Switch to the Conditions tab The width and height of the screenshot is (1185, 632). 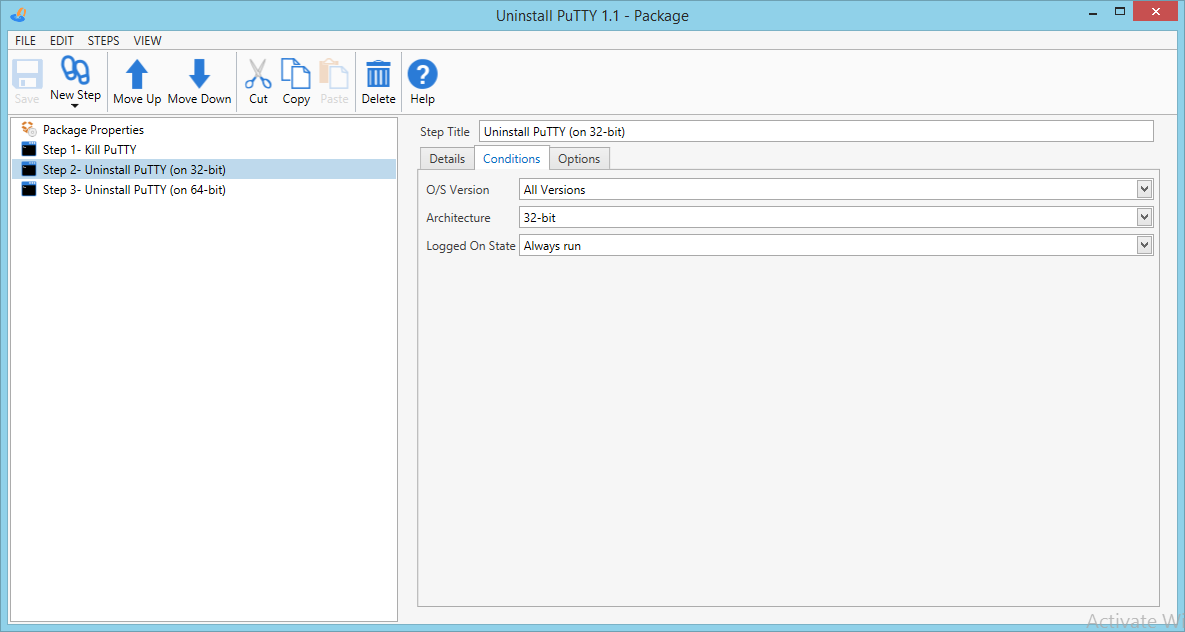click(512, 158)
